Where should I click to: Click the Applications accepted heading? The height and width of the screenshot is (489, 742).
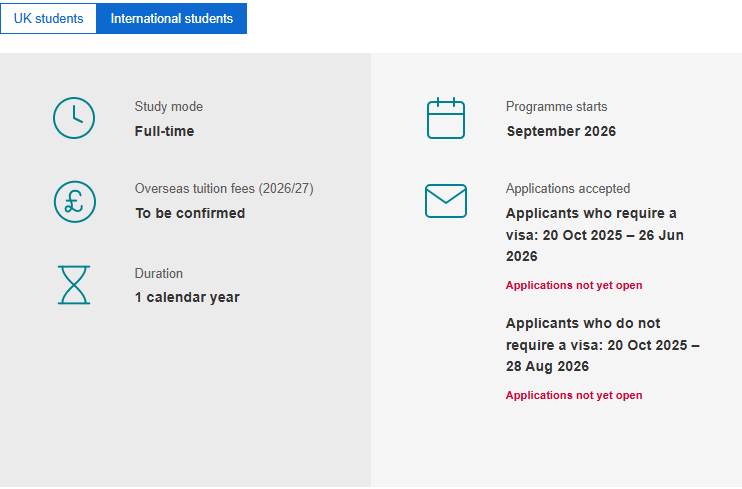(568, 189)
